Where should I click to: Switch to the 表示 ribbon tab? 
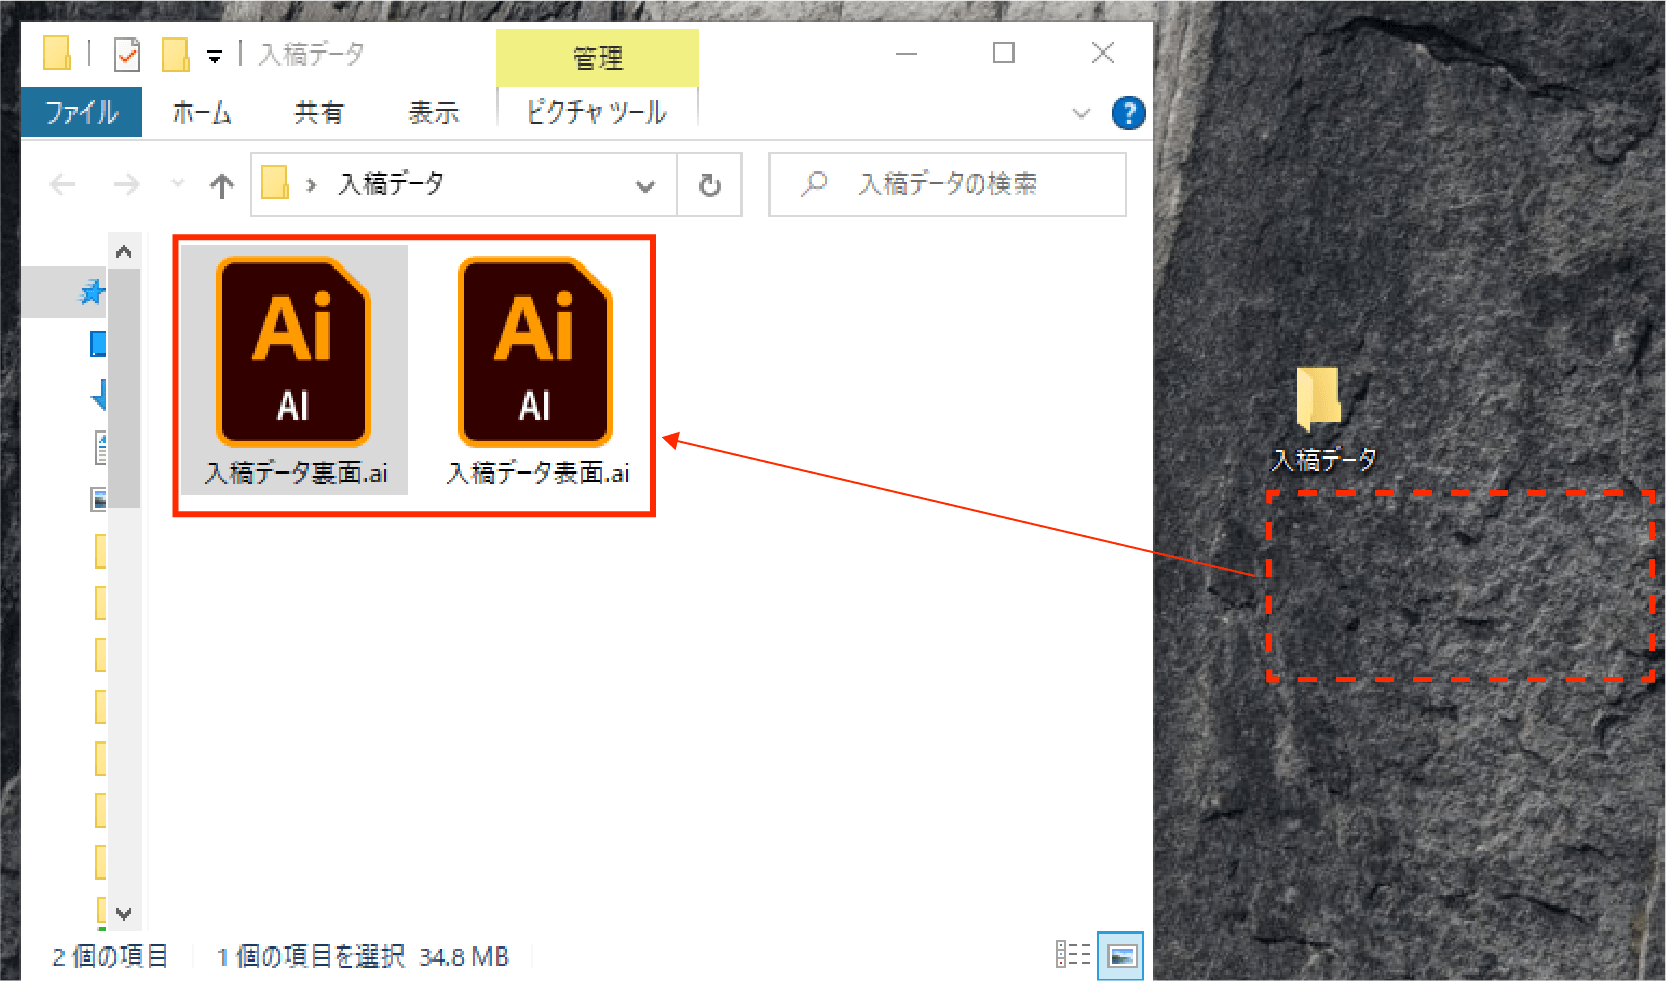point(434,113)
